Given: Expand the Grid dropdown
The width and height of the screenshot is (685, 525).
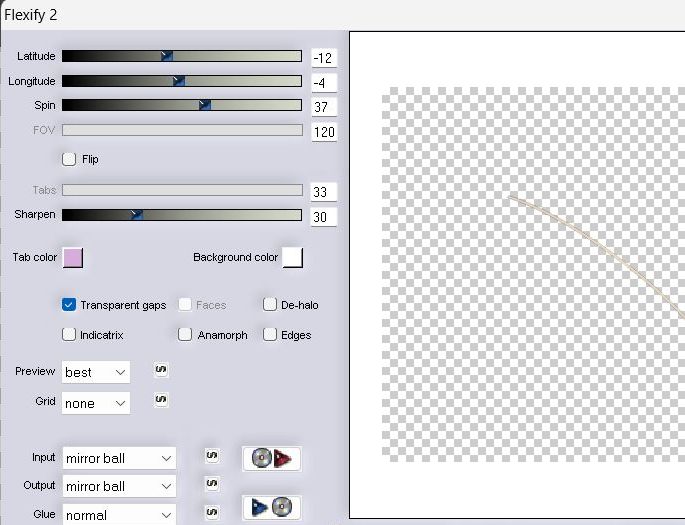Looking at the screenshot, I should [96, 403].
